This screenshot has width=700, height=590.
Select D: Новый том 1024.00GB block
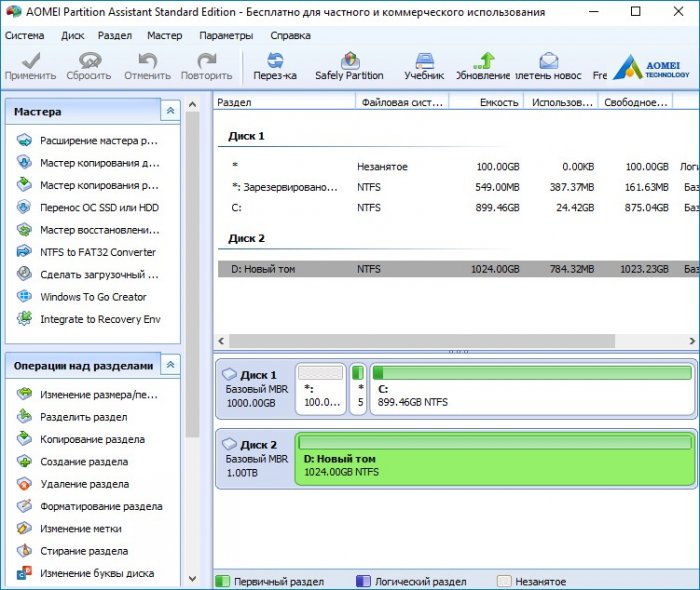495,459
